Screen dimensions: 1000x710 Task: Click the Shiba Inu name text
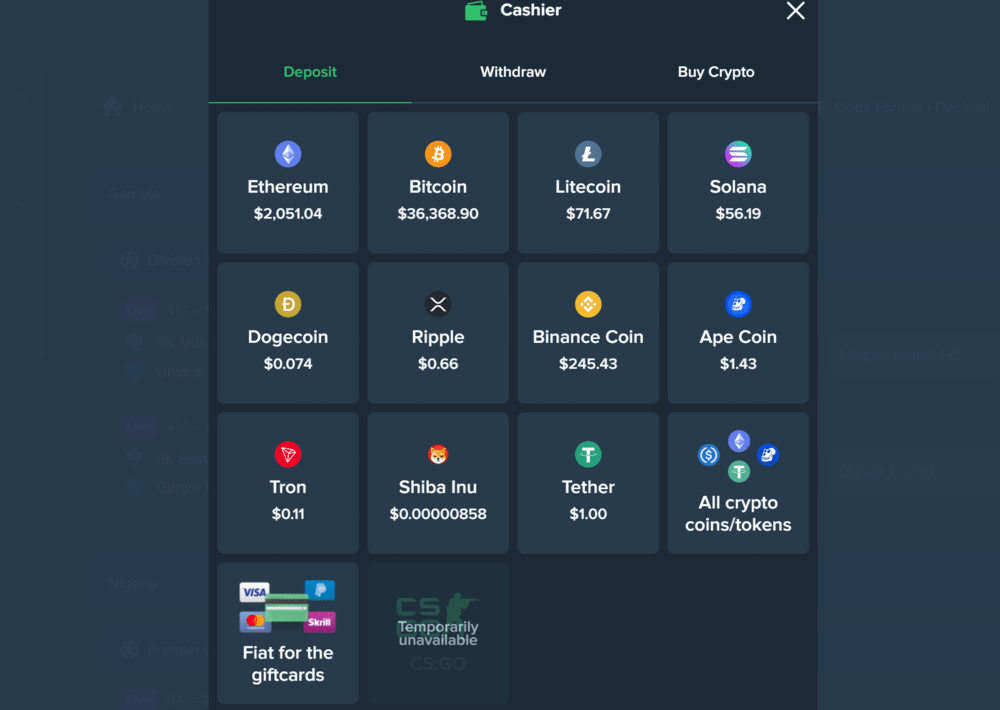[438, 487]
